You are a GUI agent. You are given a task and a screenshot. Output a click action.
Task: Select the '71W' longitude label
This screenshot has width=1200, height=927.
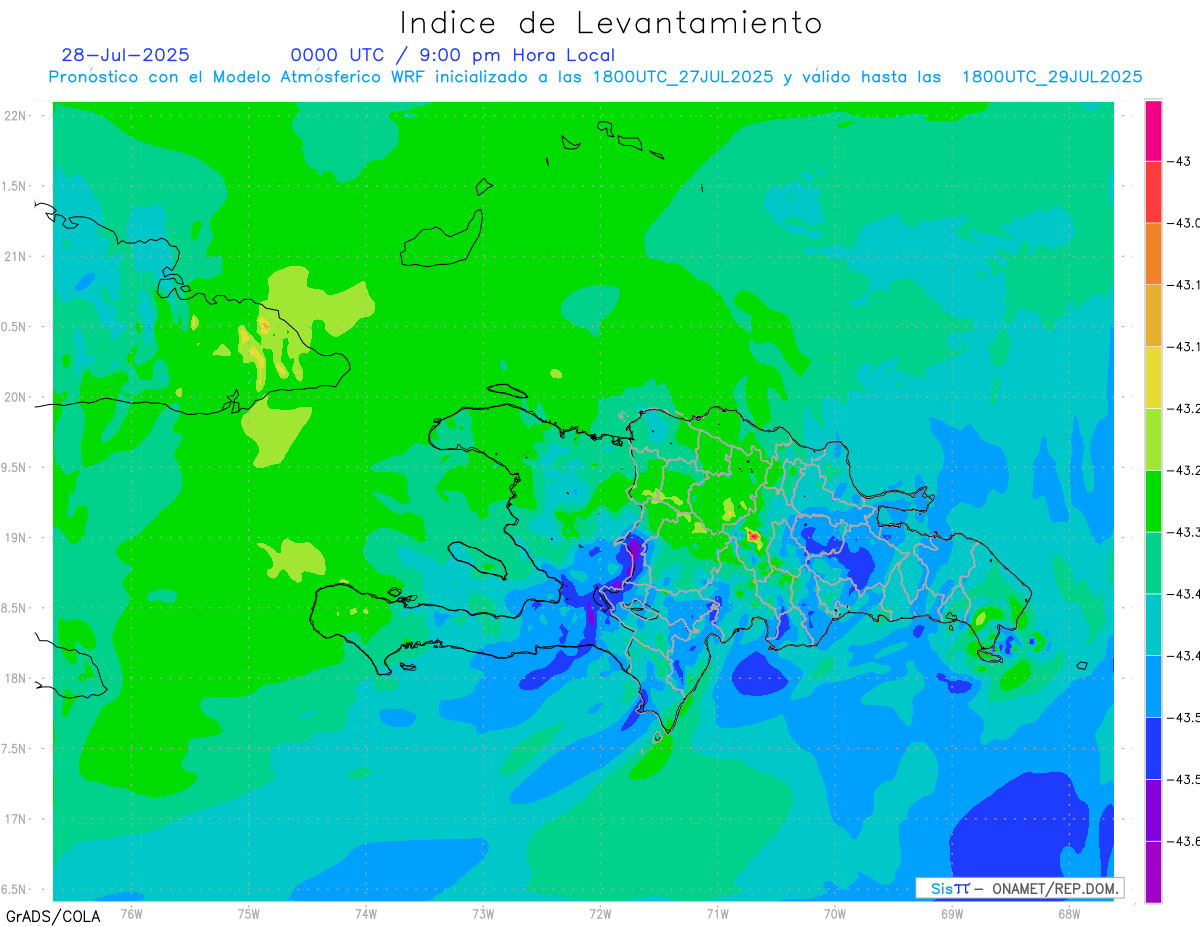click(717, 913)
